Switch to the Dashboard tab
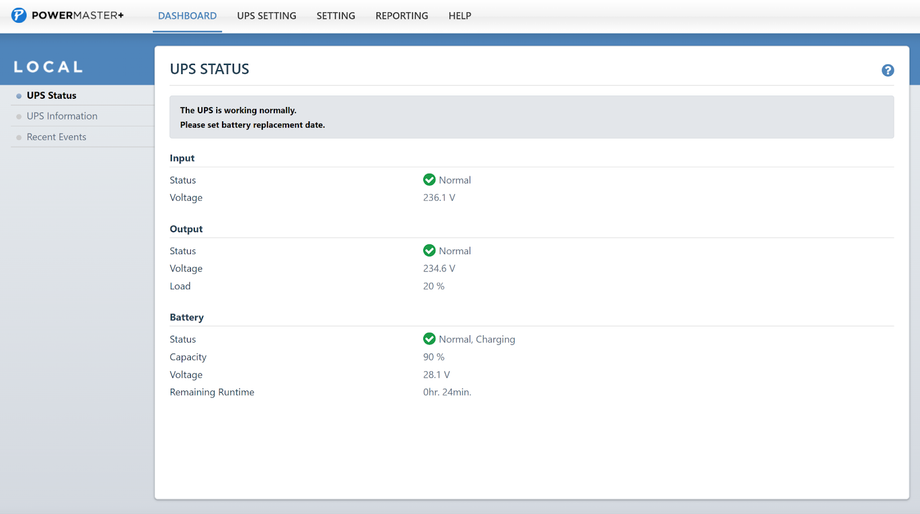The image size is (920, 514). 187,16
